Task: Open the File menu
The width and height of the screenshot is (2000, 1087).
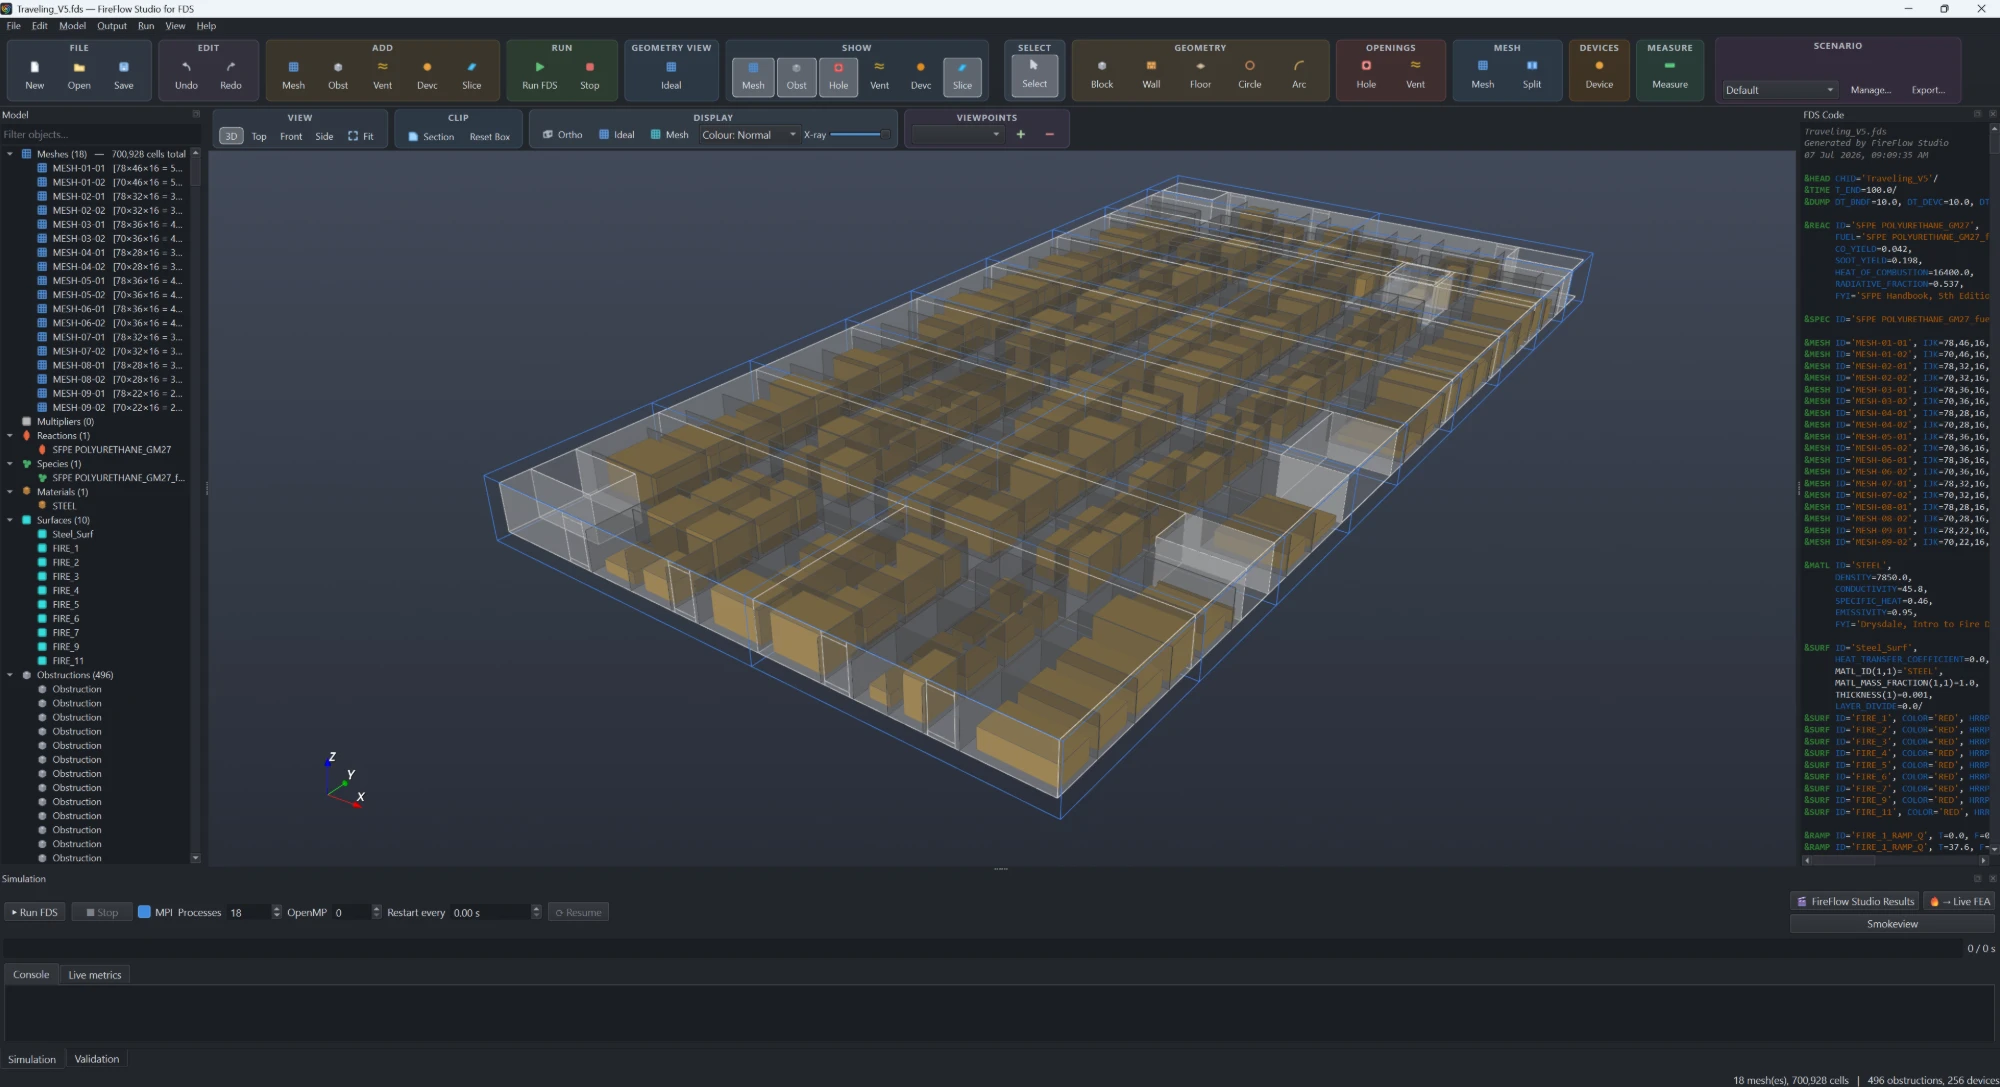Action: click(14, 26)
